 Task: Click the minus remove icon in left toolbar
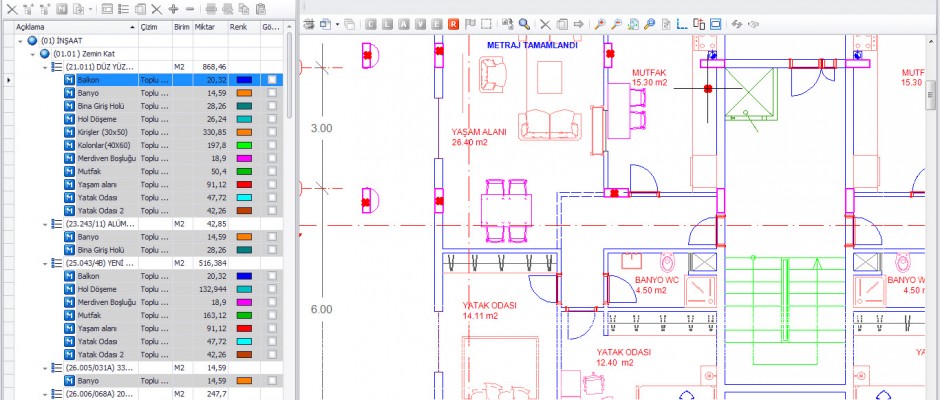tap(189, 8)
